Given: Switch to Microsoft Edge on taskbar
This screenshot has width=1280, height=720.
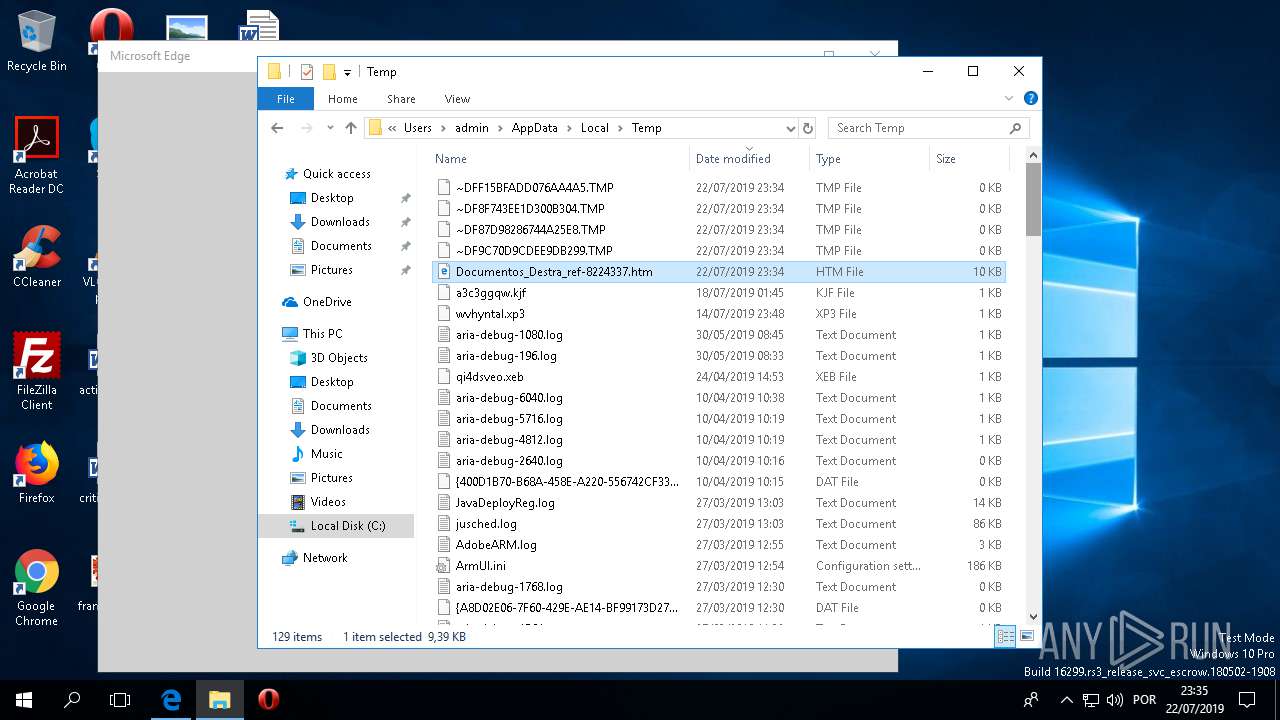Looking at the screenshot, I should pos(171,700).
